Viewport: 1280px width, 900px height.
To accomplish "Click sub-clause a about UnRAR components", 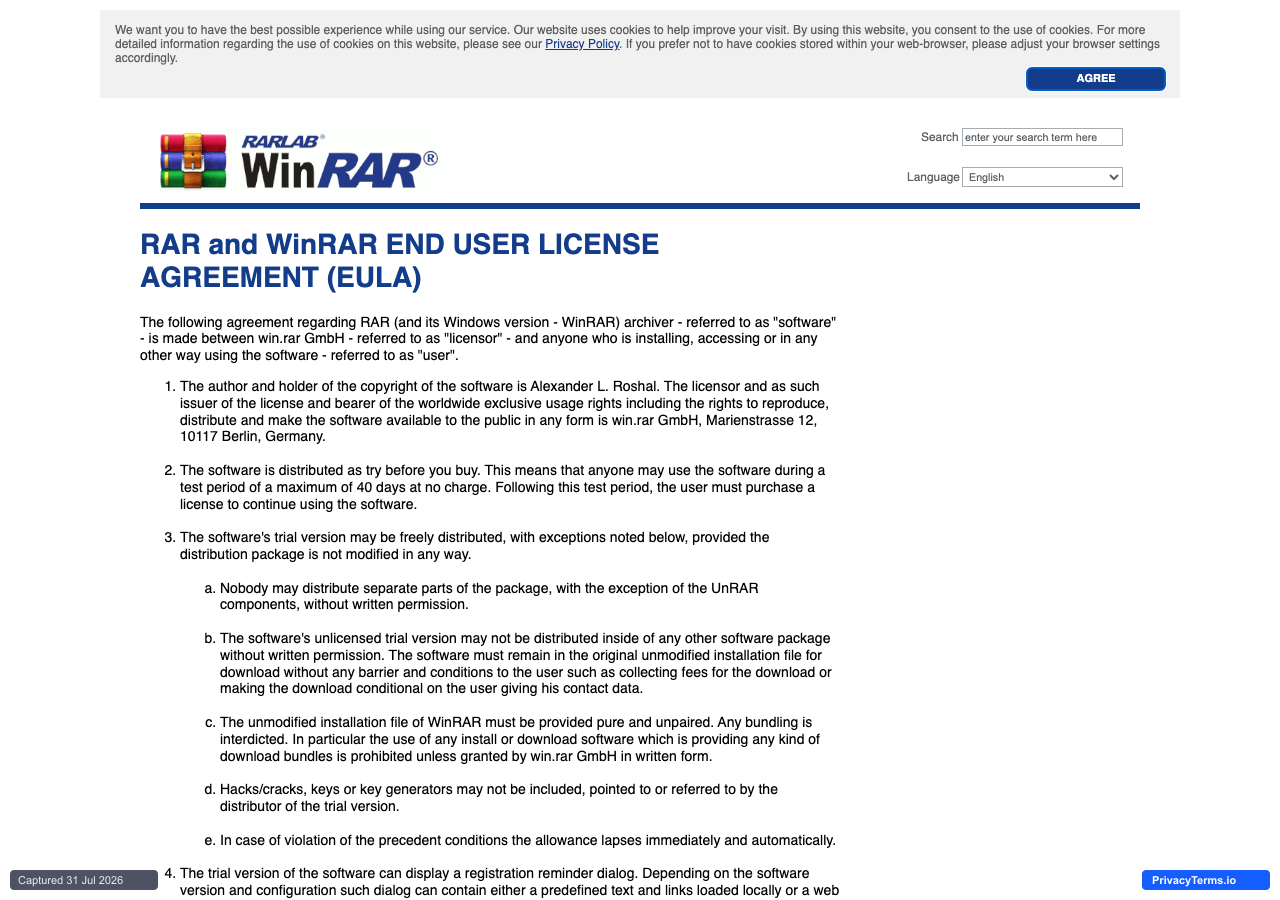I will click(x=489, y=596).
